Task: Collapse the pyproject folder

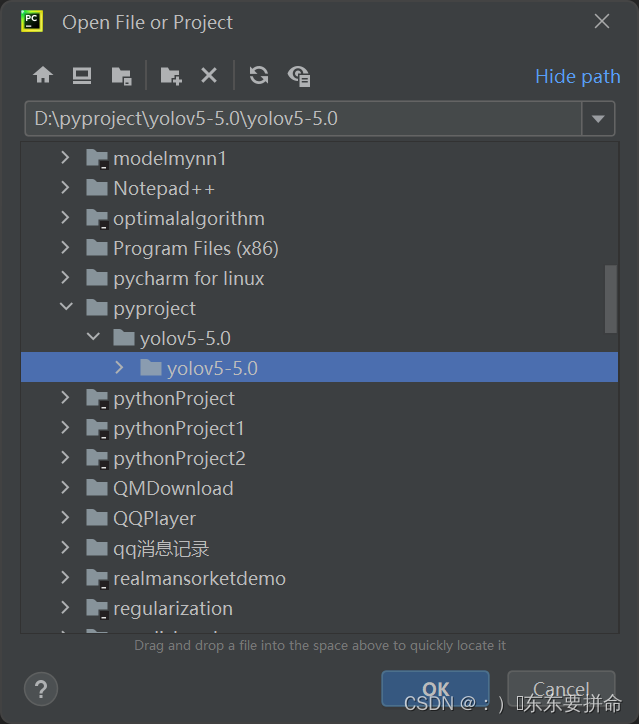Action: pyautogui.click(x=66, y=307)
